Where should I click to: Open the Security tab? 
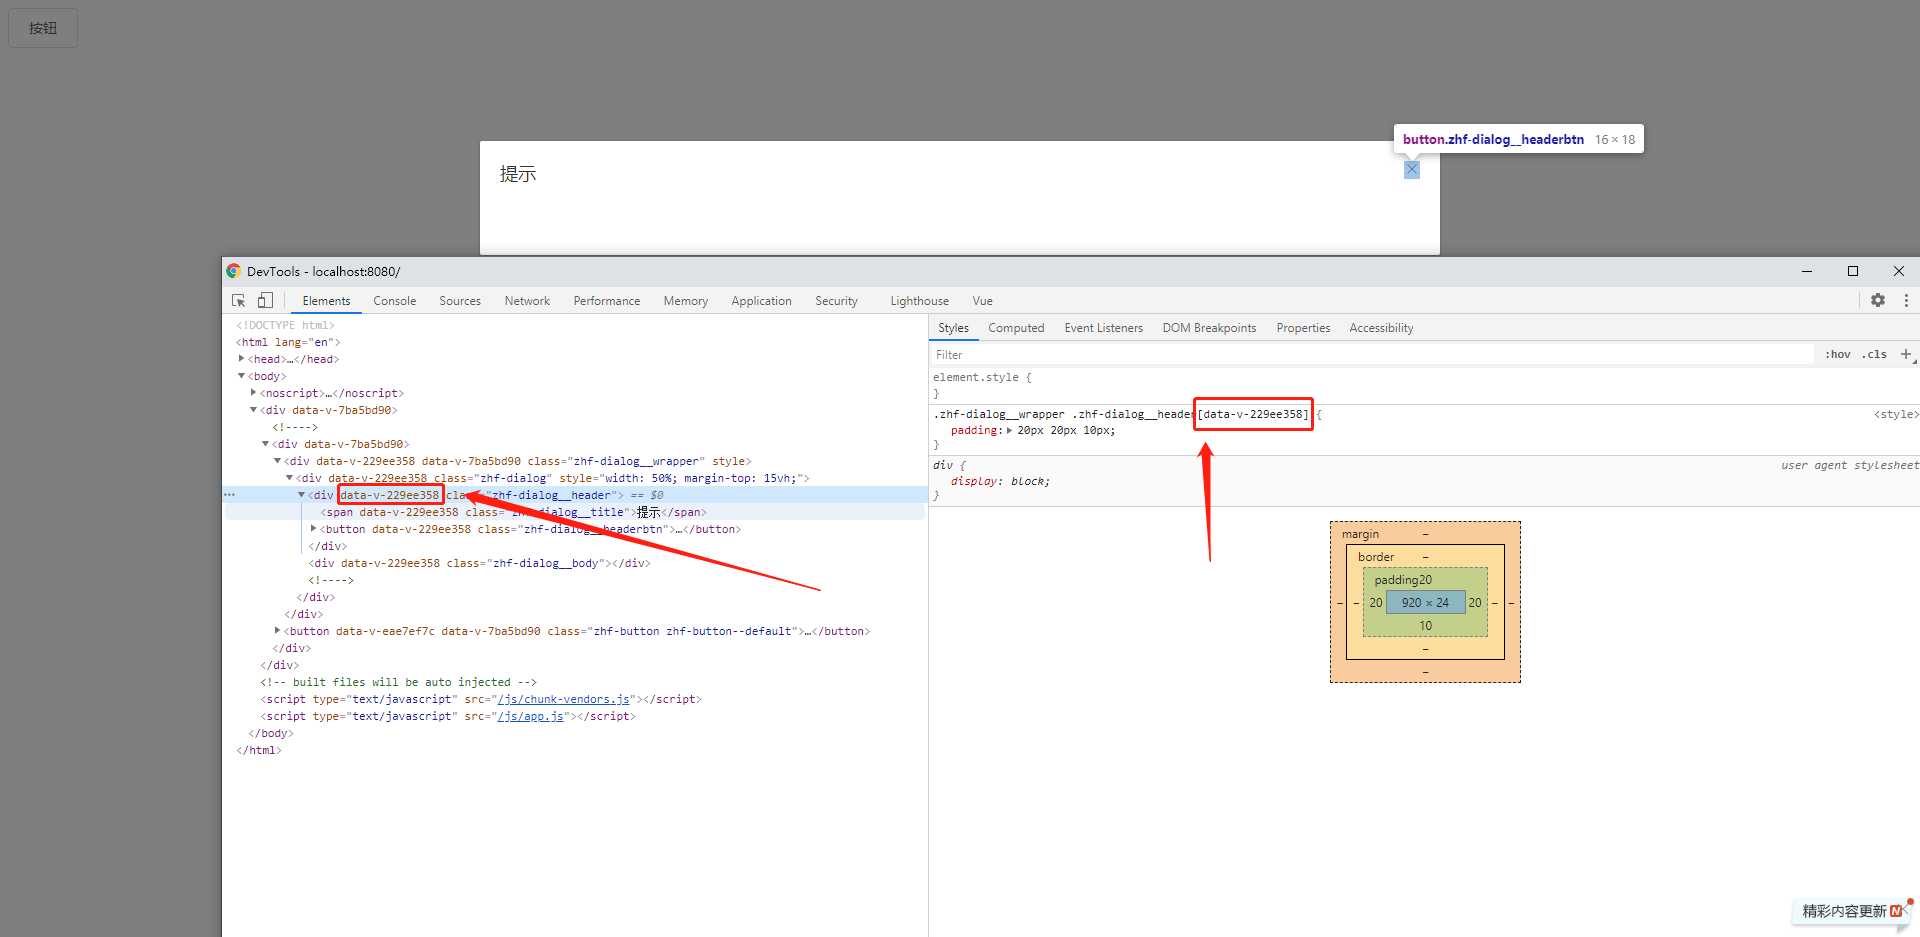pyautogui.click(x=836, y=301)
